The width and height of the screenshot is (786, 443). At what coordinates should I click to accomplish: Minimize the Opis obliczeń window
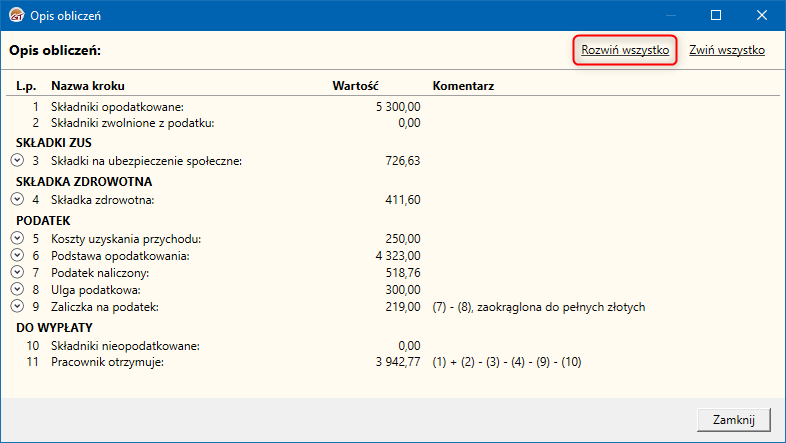671,16
